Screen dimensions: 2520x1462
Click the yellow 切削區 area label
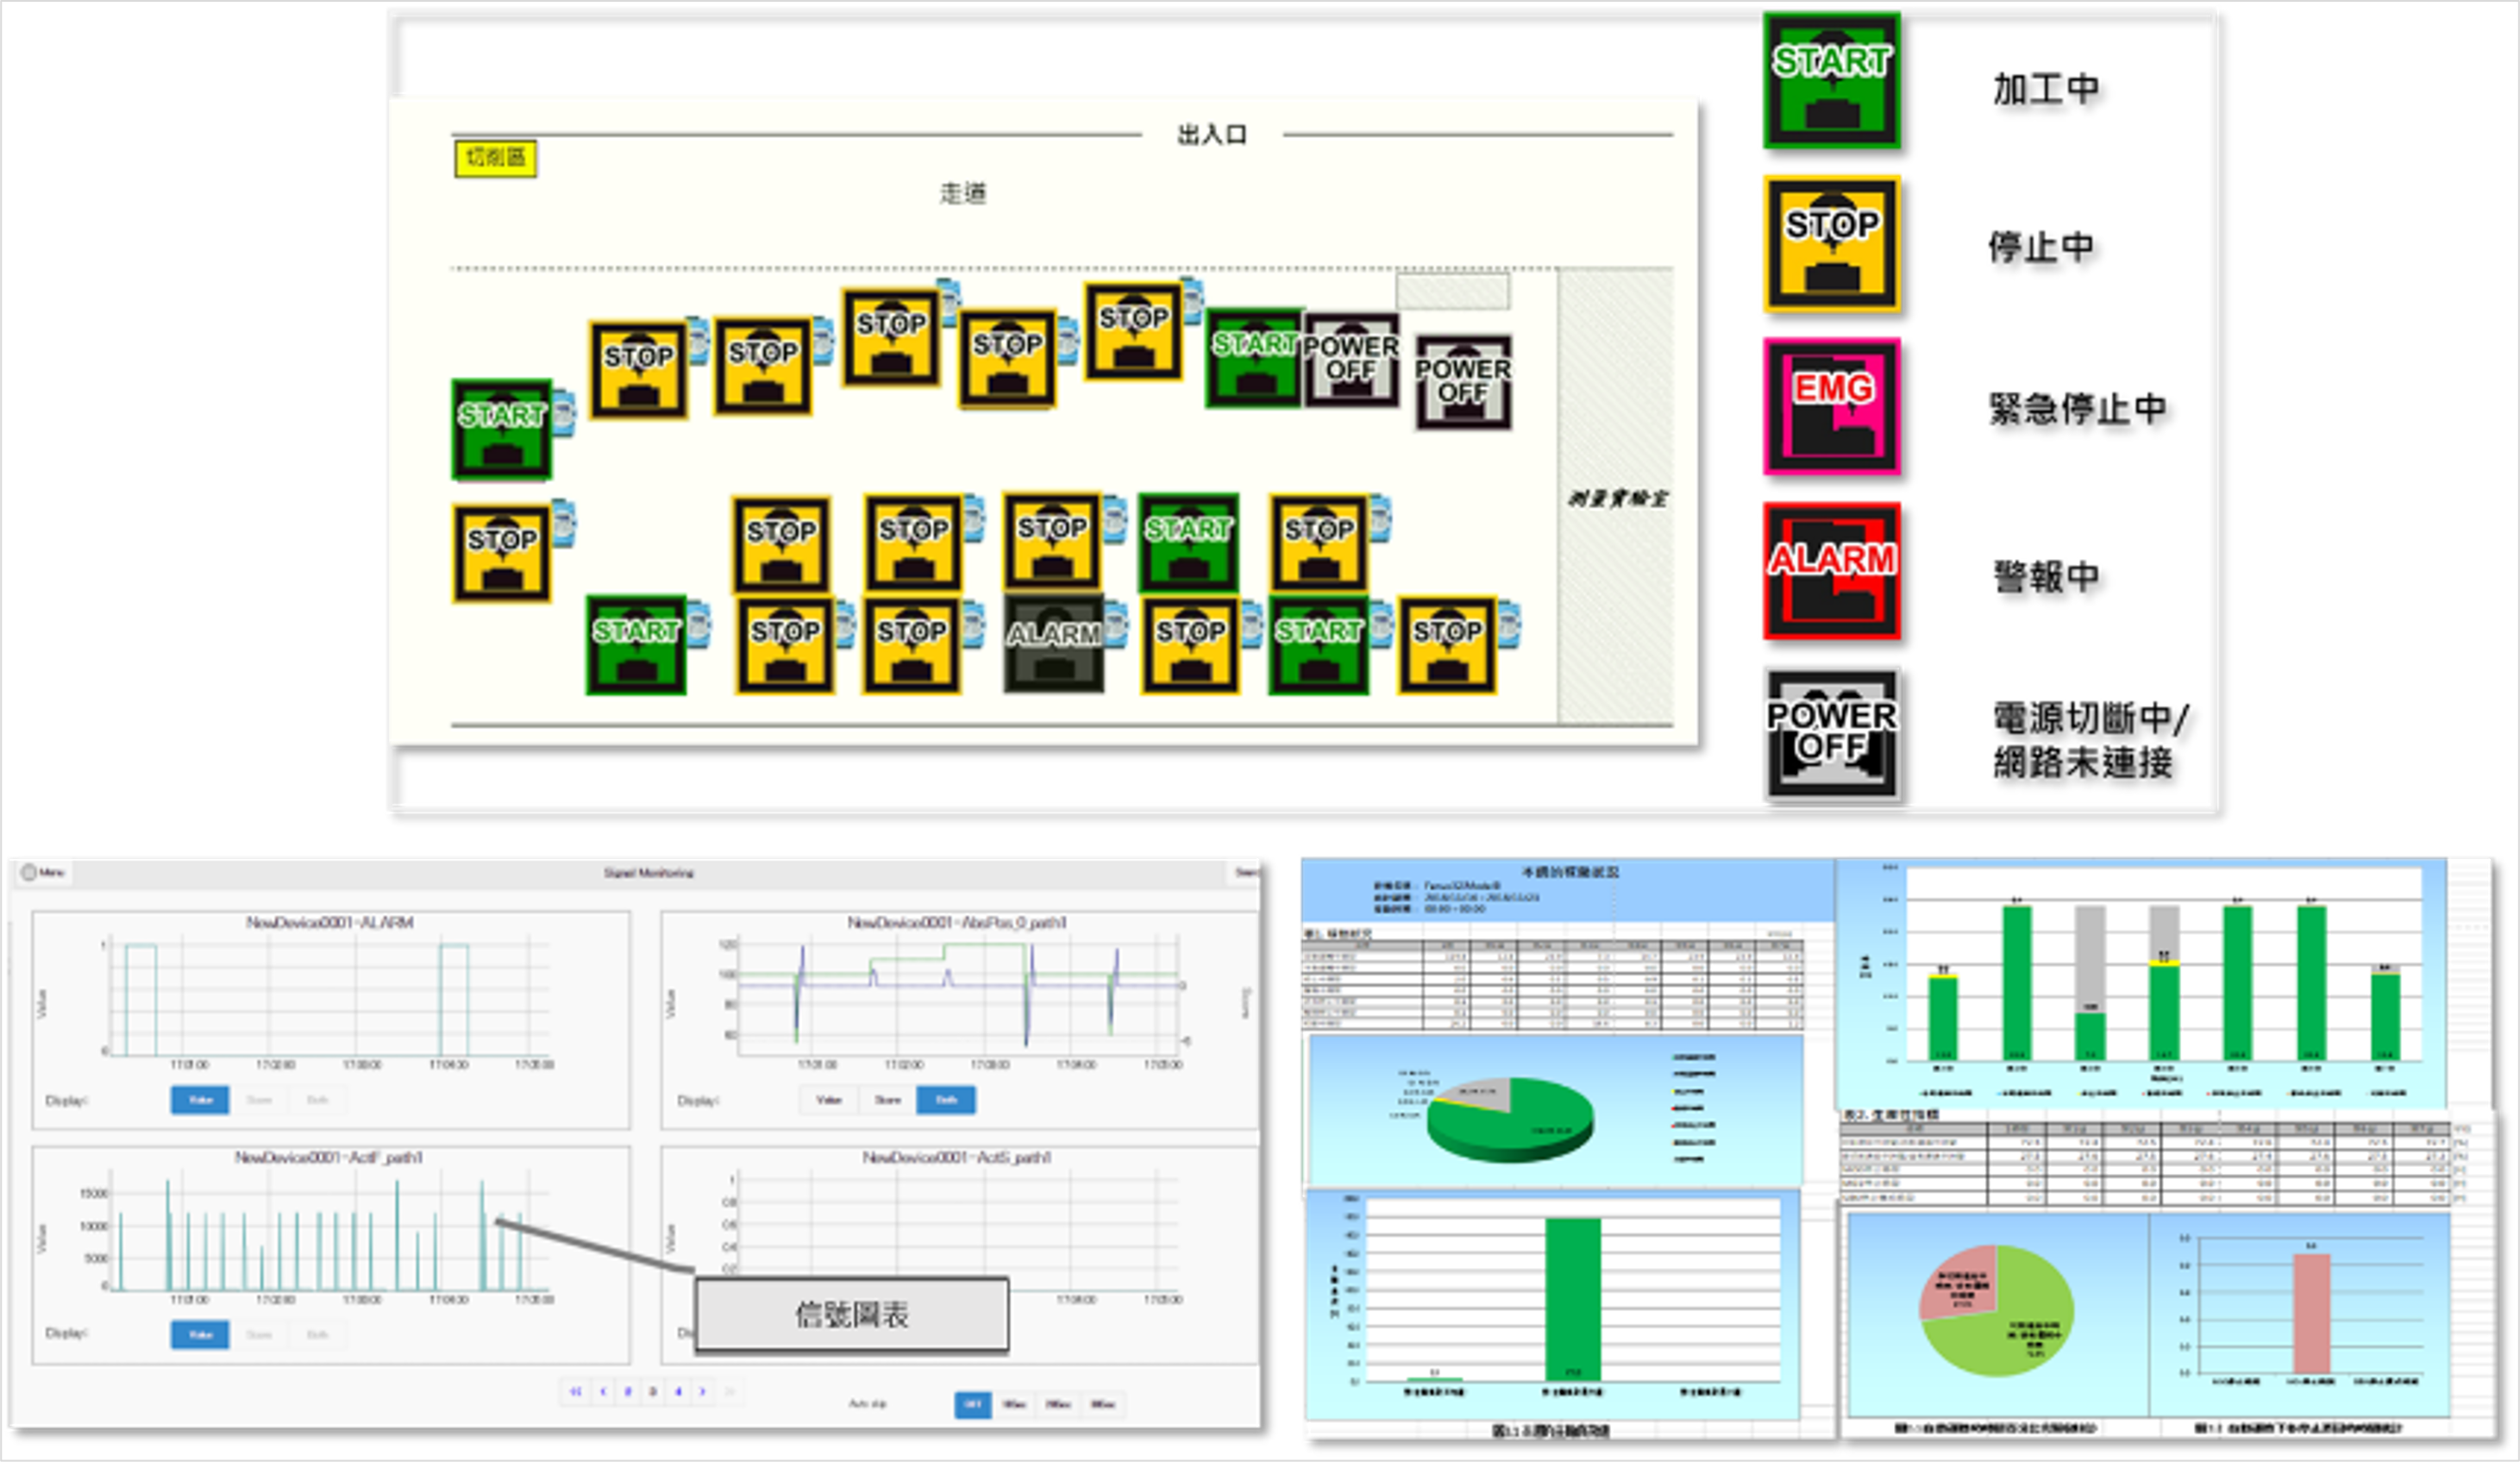coord(496,158)
